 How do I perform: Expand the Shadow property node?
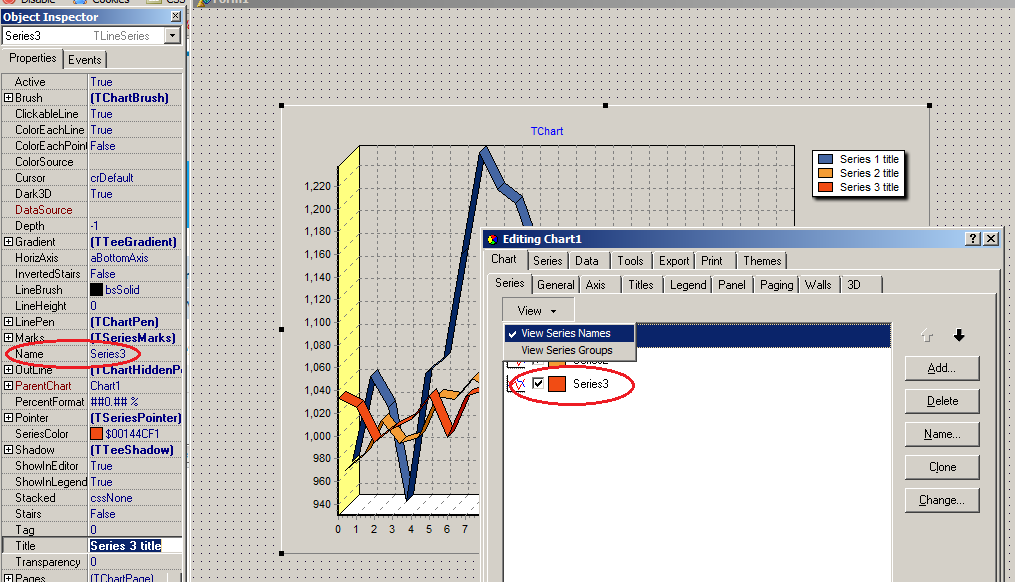coord(8,450)
